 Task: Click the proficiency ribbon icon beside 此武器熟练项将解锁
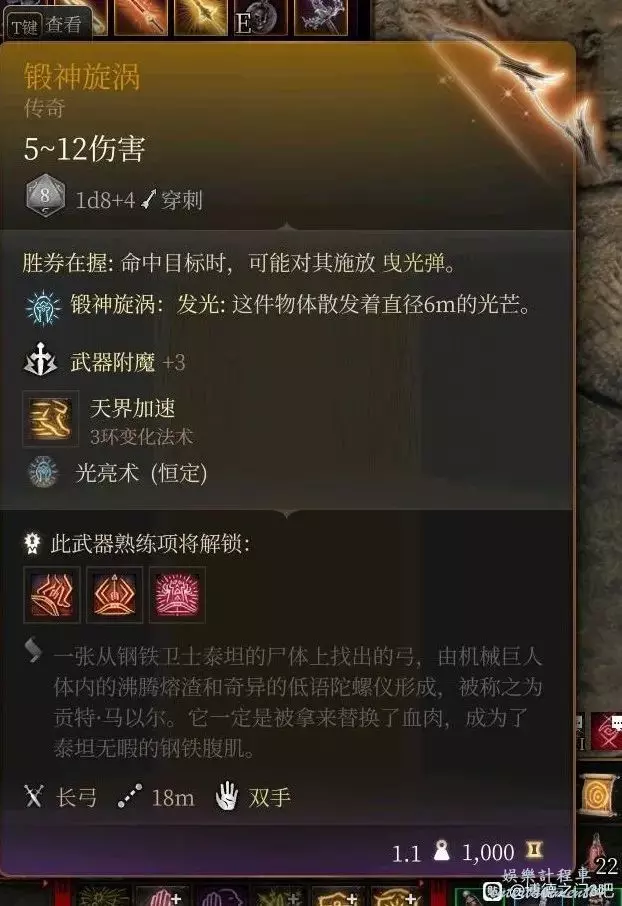pos(32,543)
